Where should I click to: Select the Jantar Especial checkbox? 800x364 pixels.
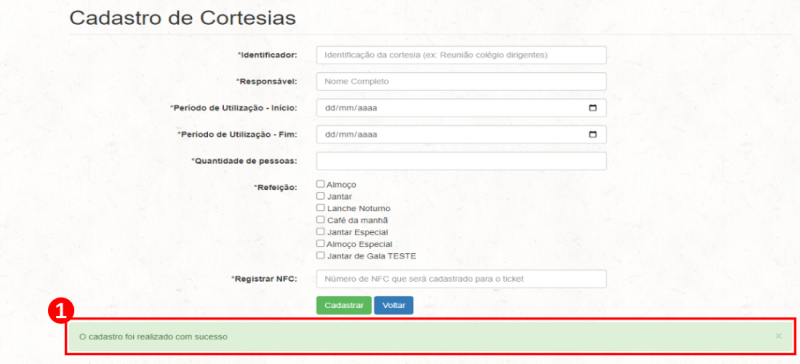[x=320, y=231]
